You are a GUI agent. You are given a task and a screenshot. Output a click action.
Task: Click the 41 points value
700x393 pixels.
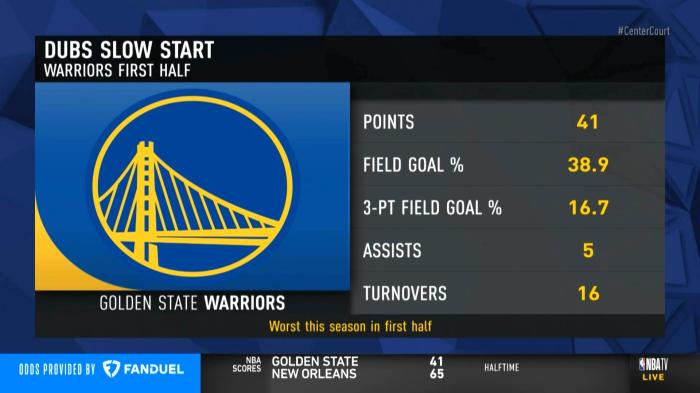[587, 122]
